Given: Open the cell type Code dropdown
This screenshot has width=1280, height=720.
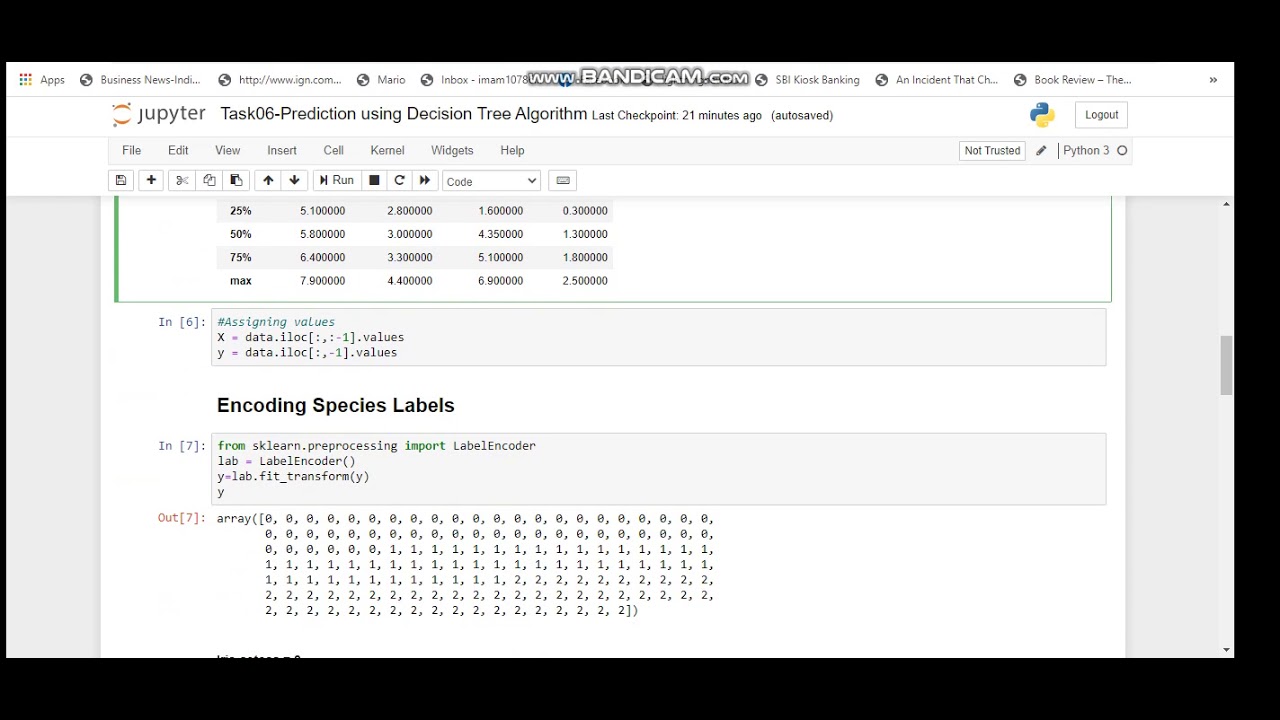Looking at the screenshot, I should click(x=491, y=181).
